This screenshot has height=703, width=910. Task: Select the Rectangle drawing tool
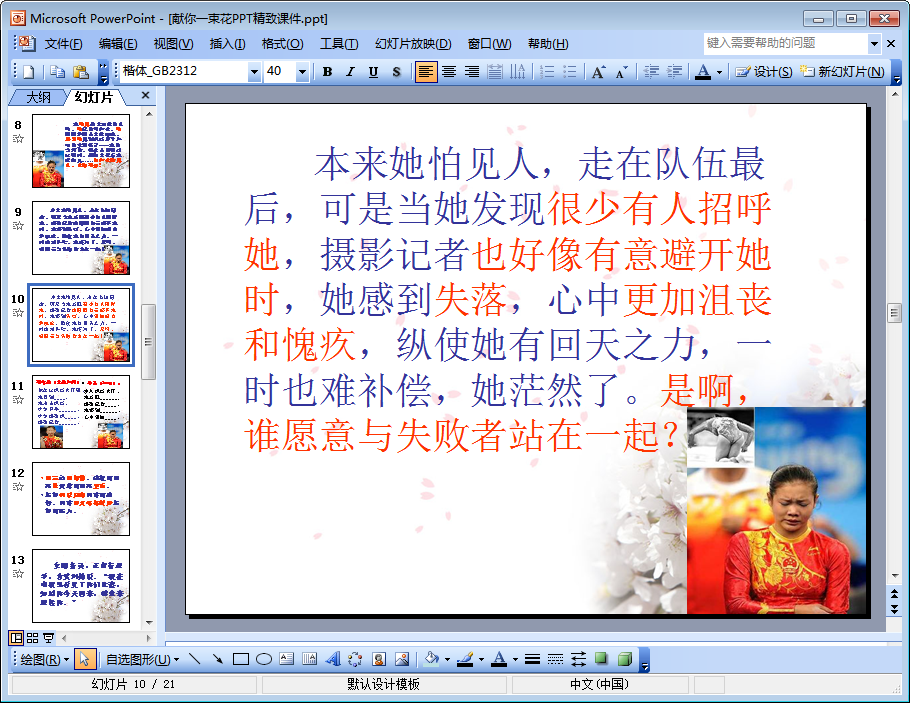241,659
